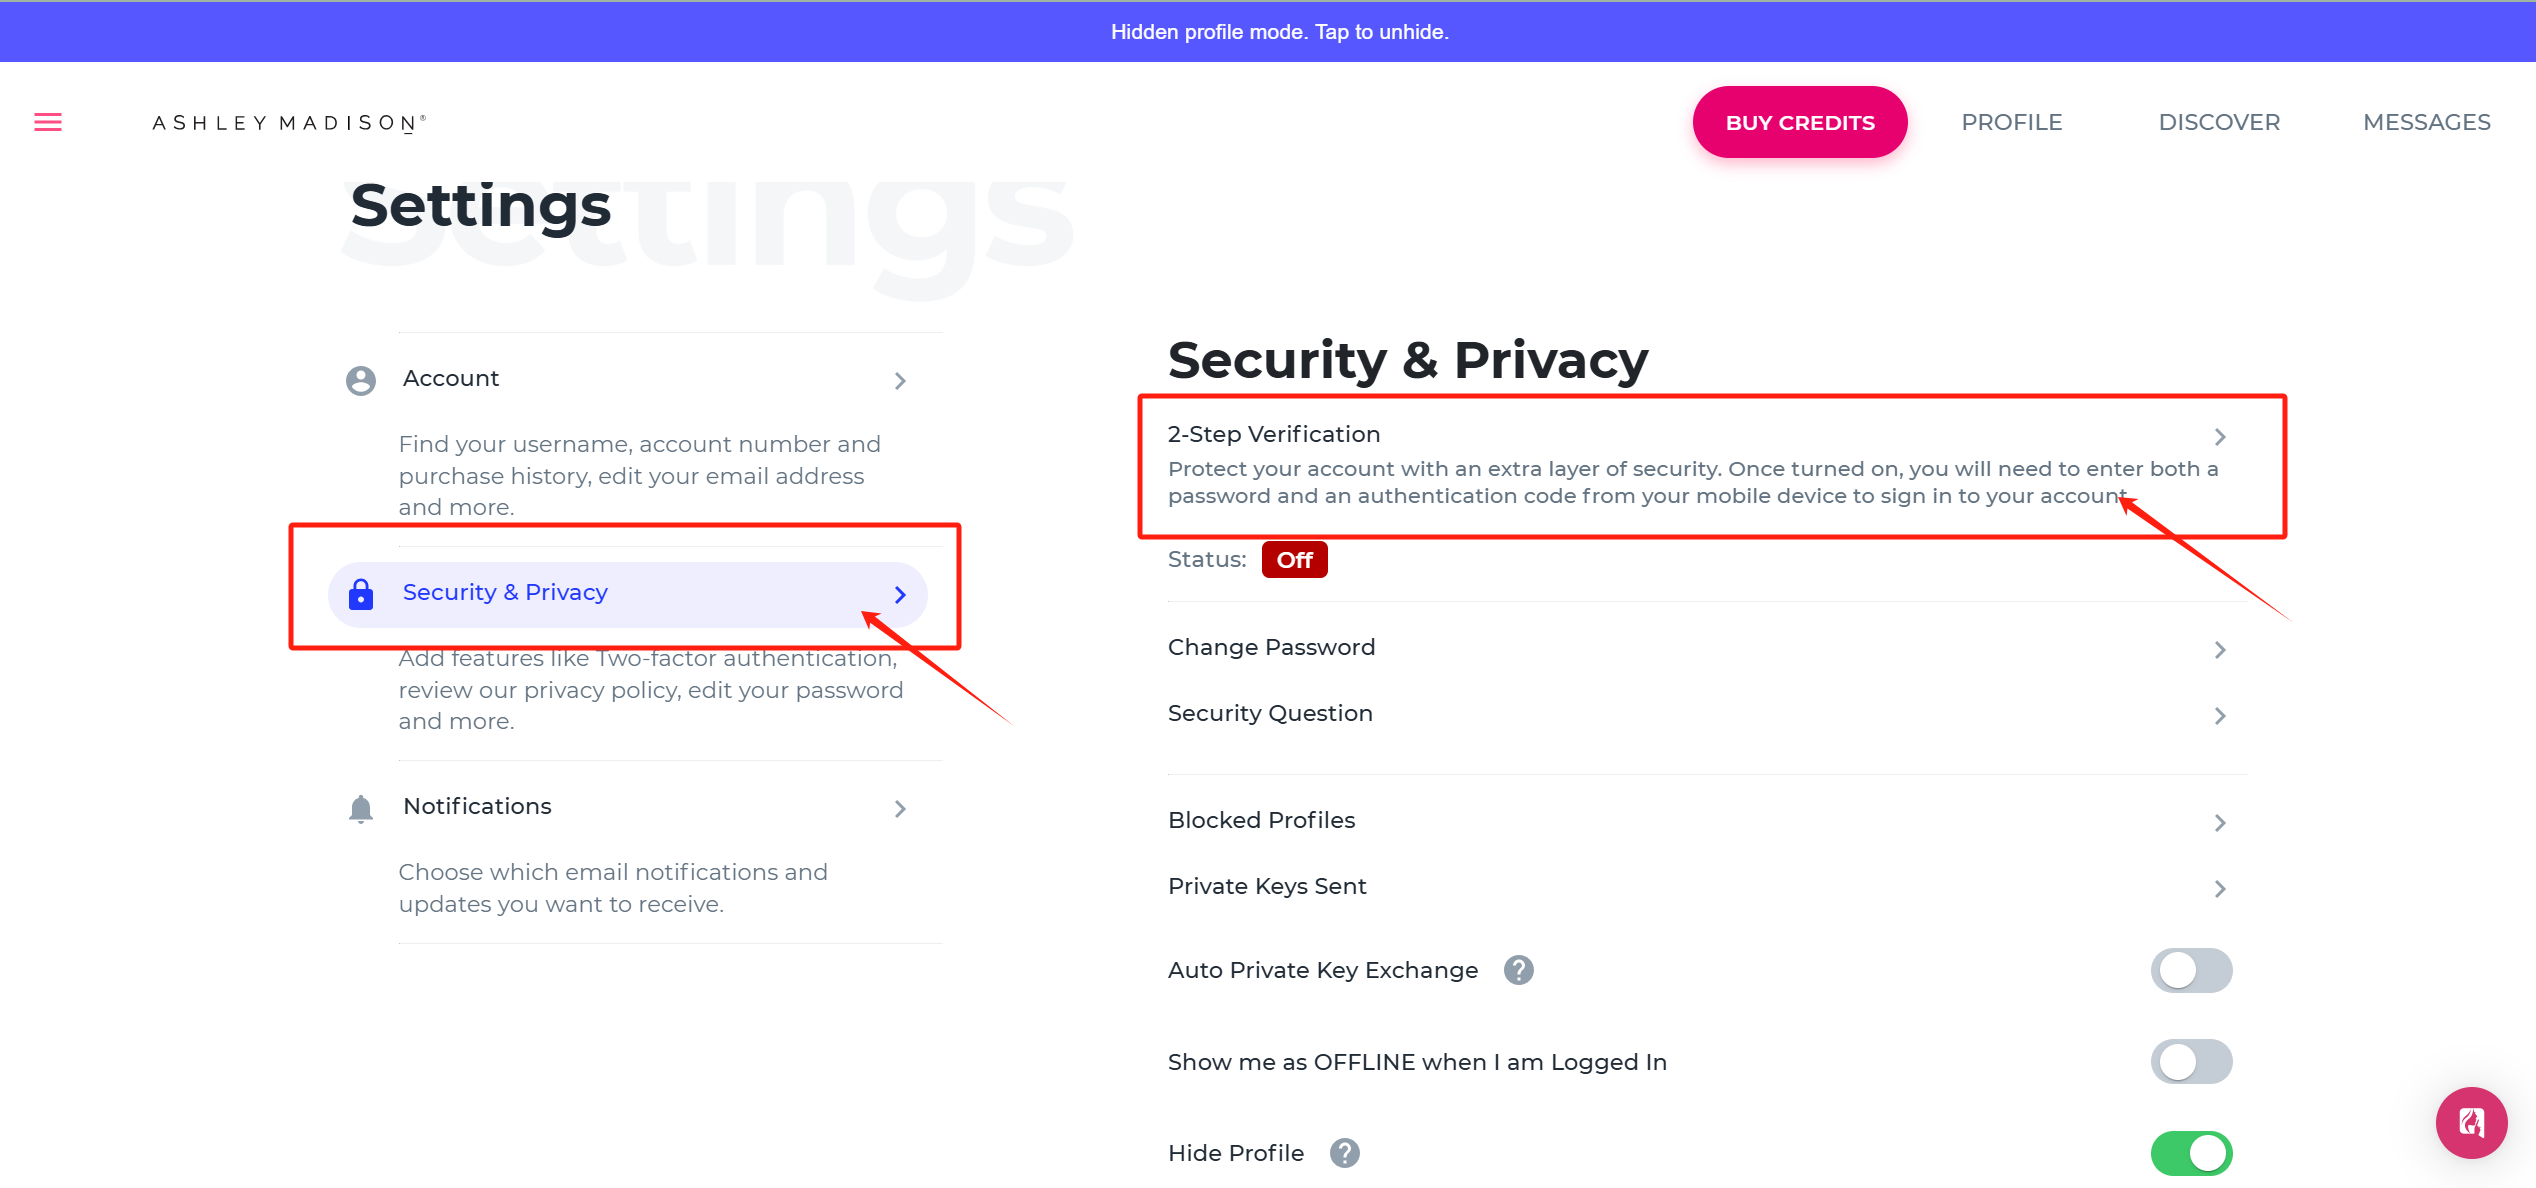
Task: Open Private Keys Sent row
Action: click(x=1700, y=887)
